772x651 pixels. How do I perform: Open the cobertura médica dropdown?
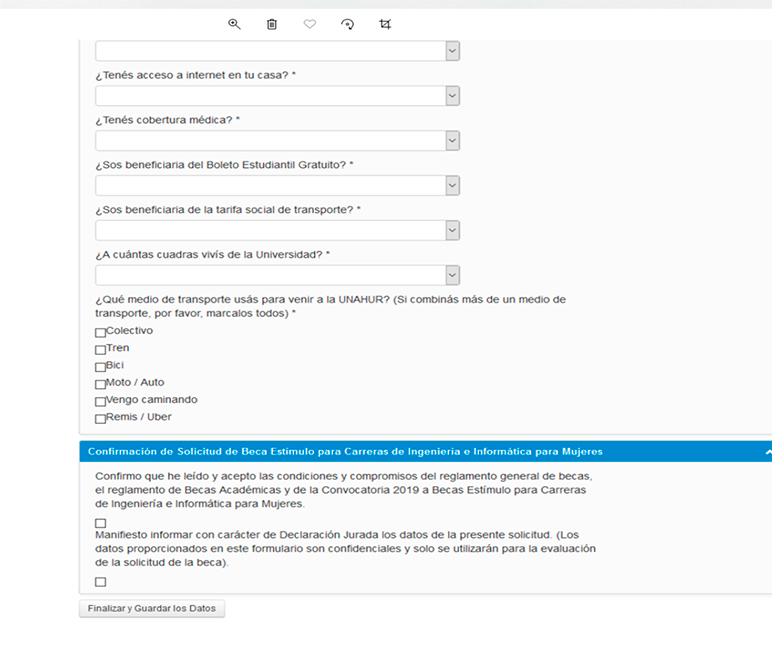tap(278, 141)
